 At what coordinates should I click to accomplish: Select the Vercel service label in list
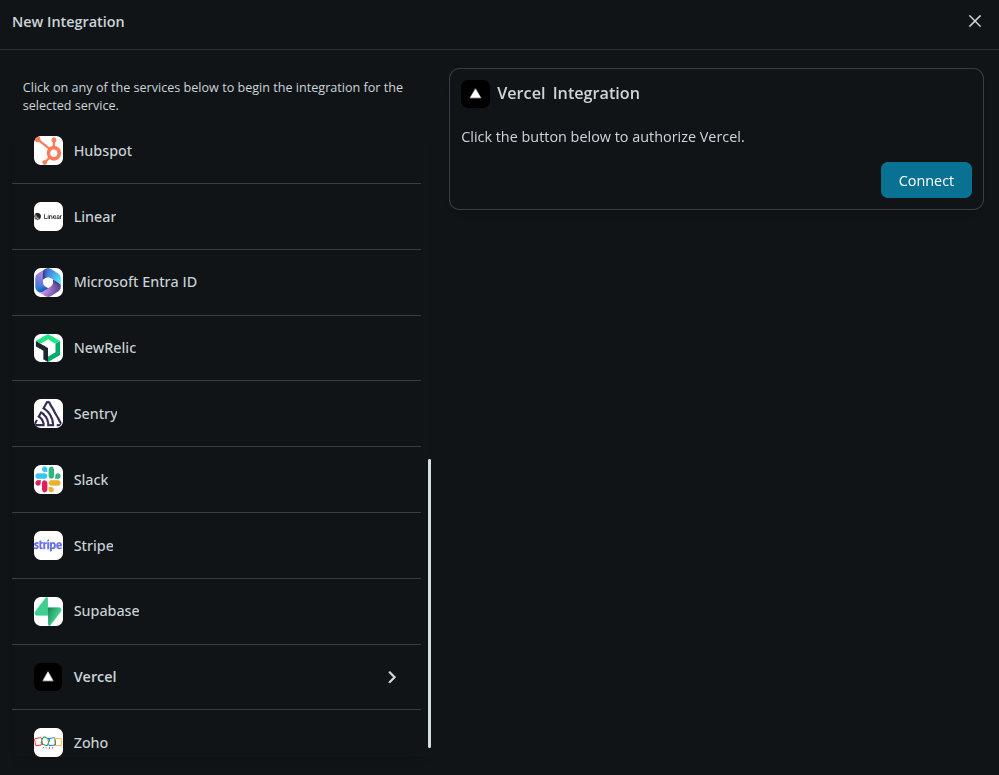coord(95,677)
